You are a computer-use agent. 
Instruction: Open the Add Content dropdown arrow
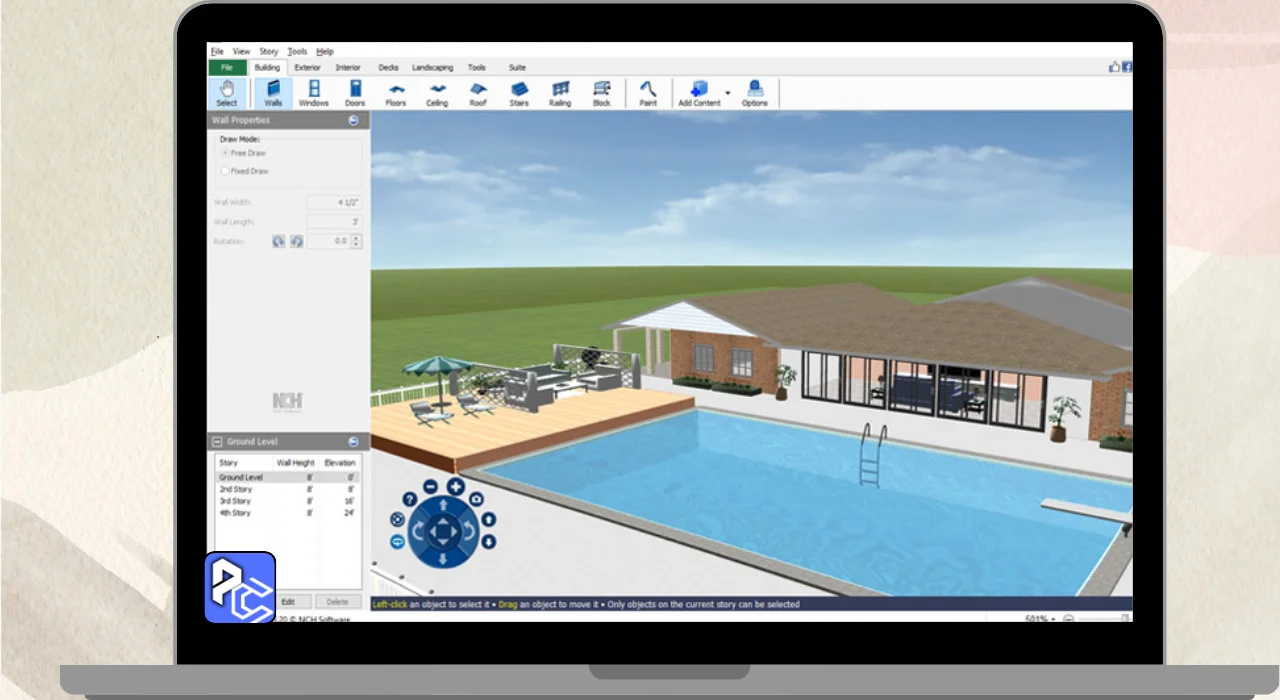pyautogui.click(x=728, y=93)
